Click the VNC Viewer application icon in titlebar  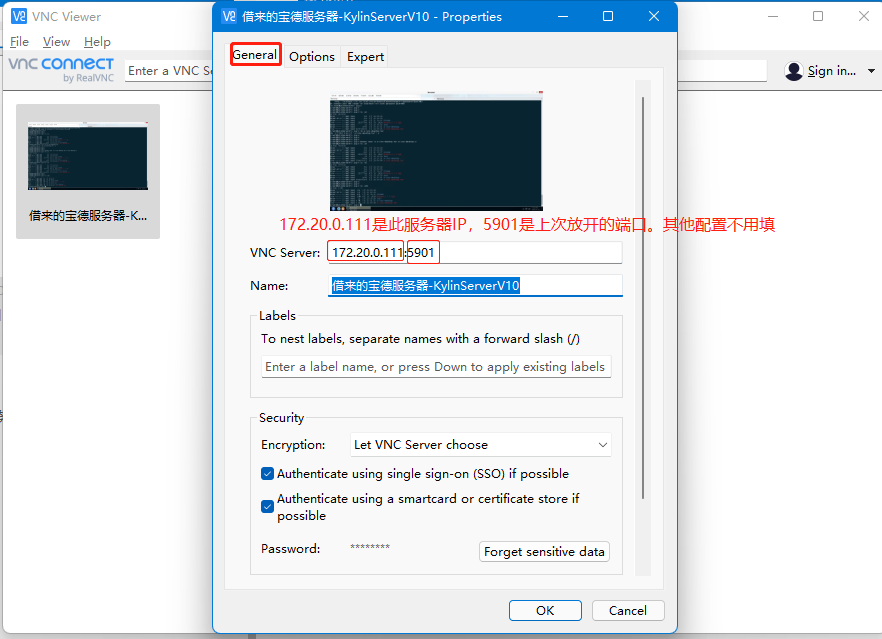[21, 16]
